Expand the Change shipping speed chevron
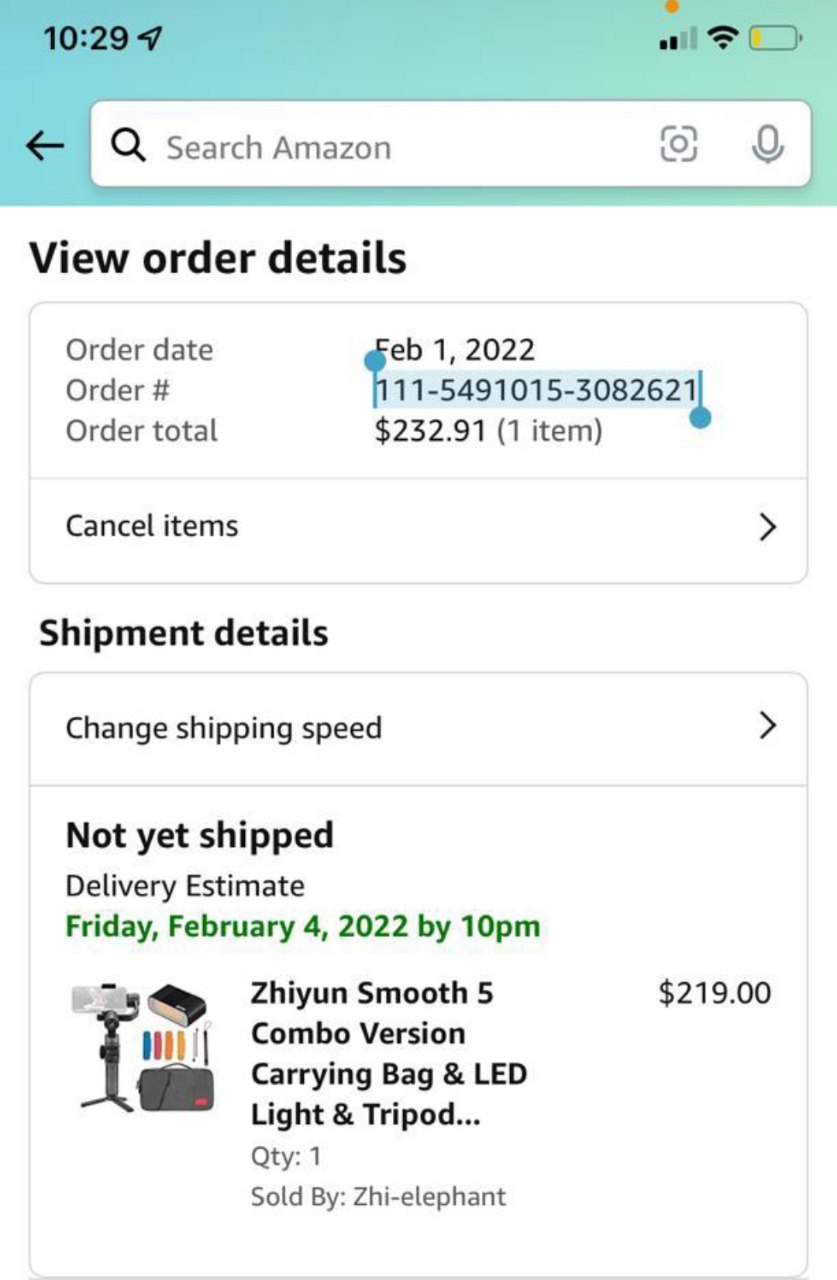 click(767, 725)
